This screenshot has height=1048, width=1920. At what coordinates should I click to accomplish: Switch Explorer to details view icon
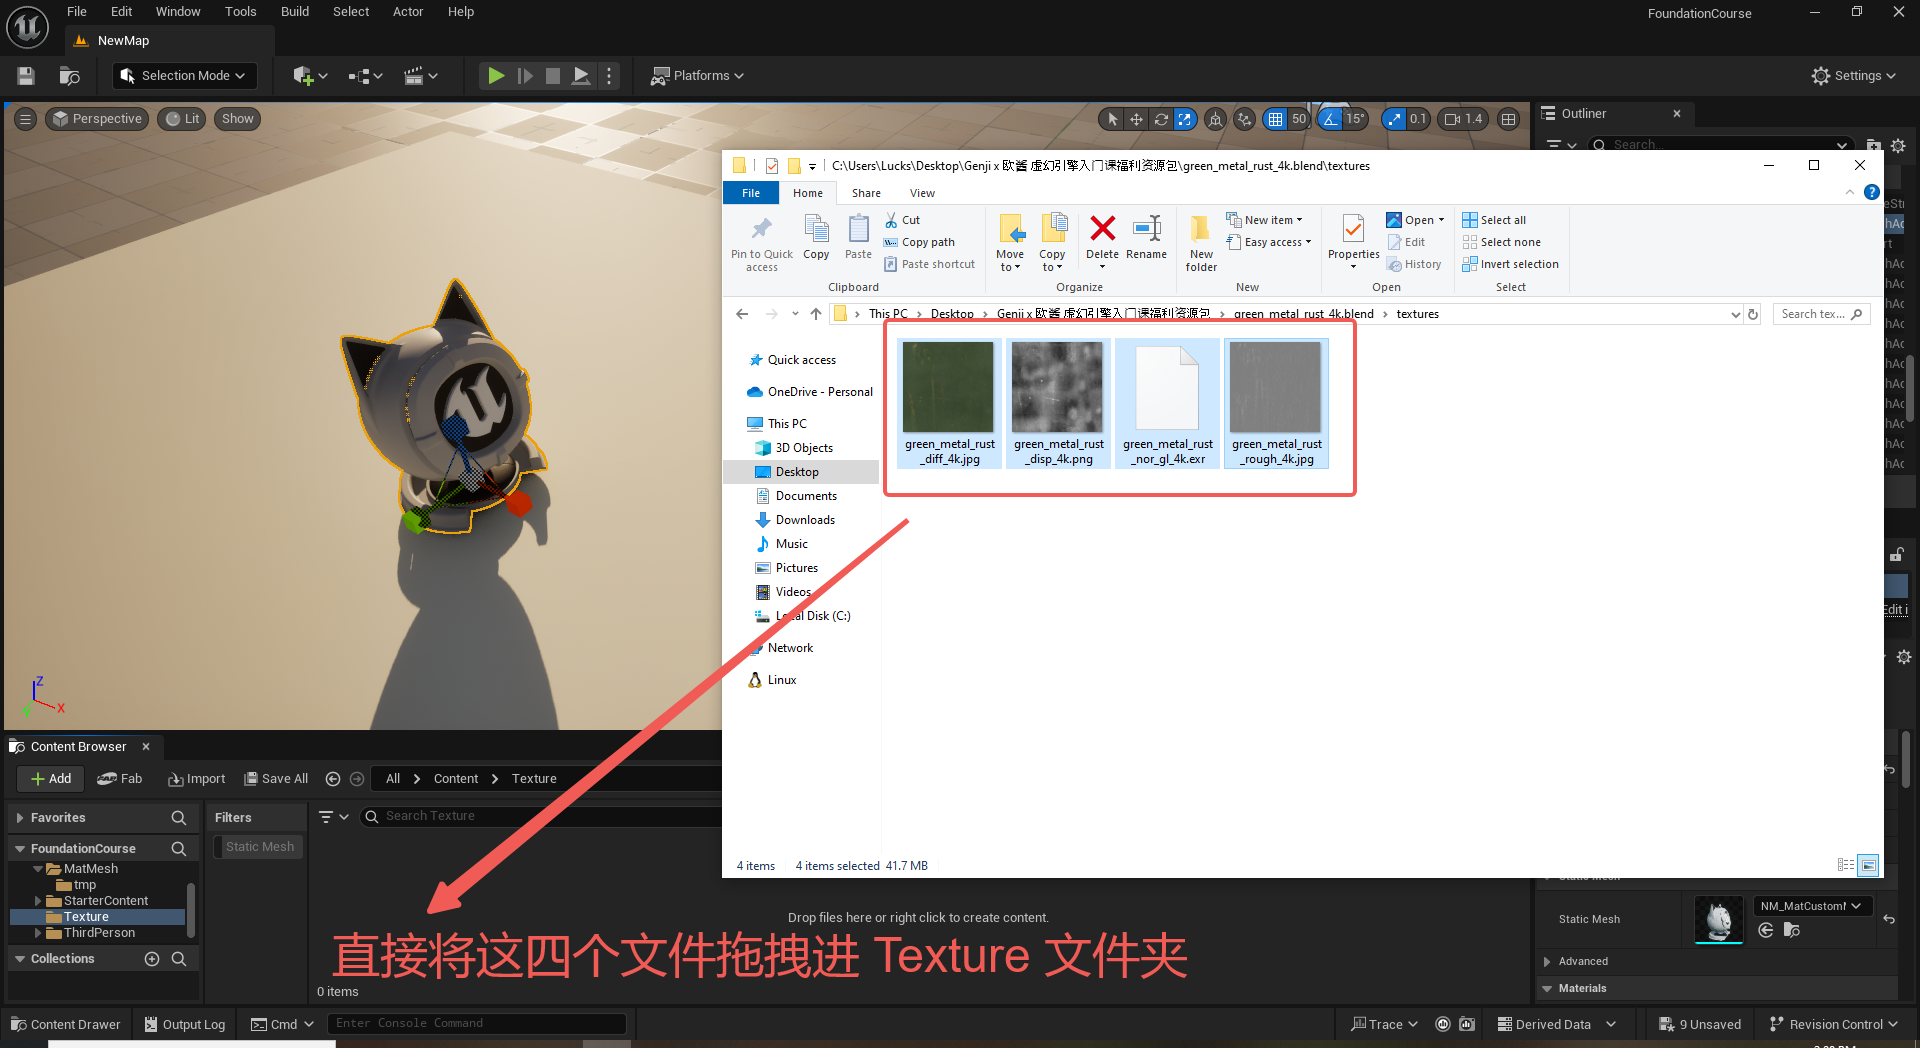(1846, 865)
